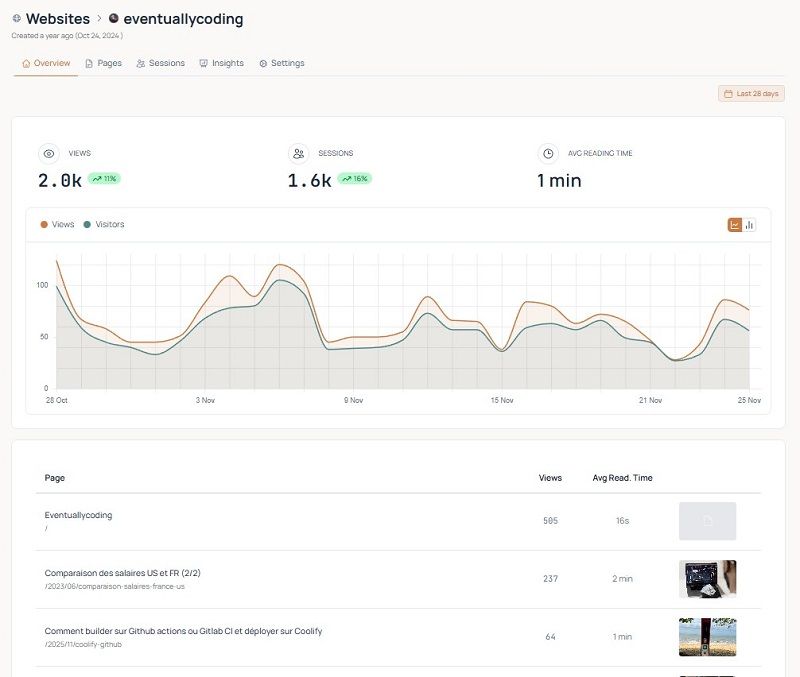Open Insights via its chat icon

coord(204,62)
